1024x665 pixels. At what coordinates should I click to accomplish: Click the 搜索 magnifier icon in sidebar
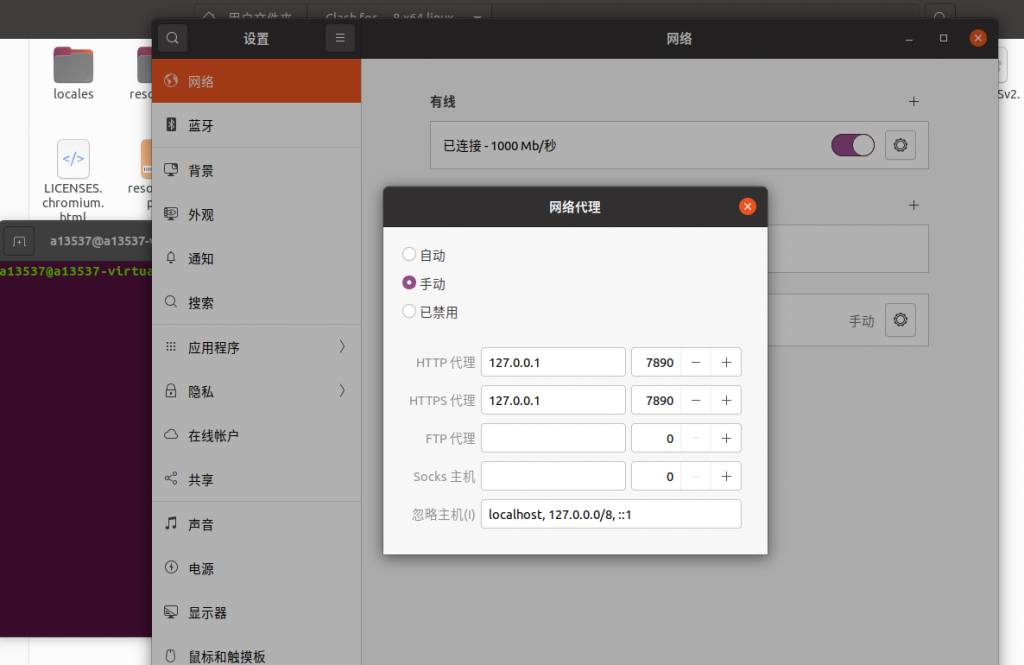171,302
